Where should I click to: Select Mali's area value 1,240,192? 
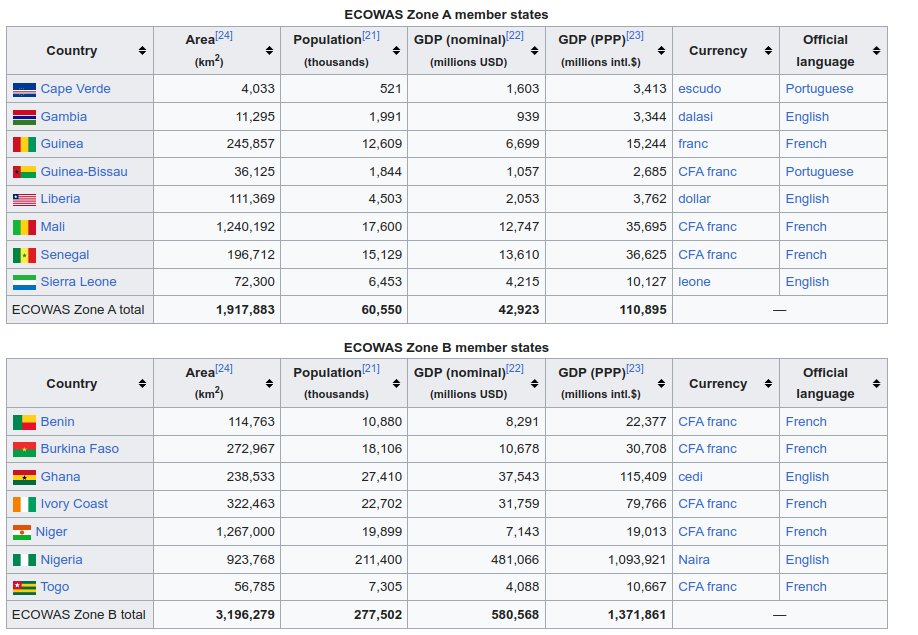point(245,227)
